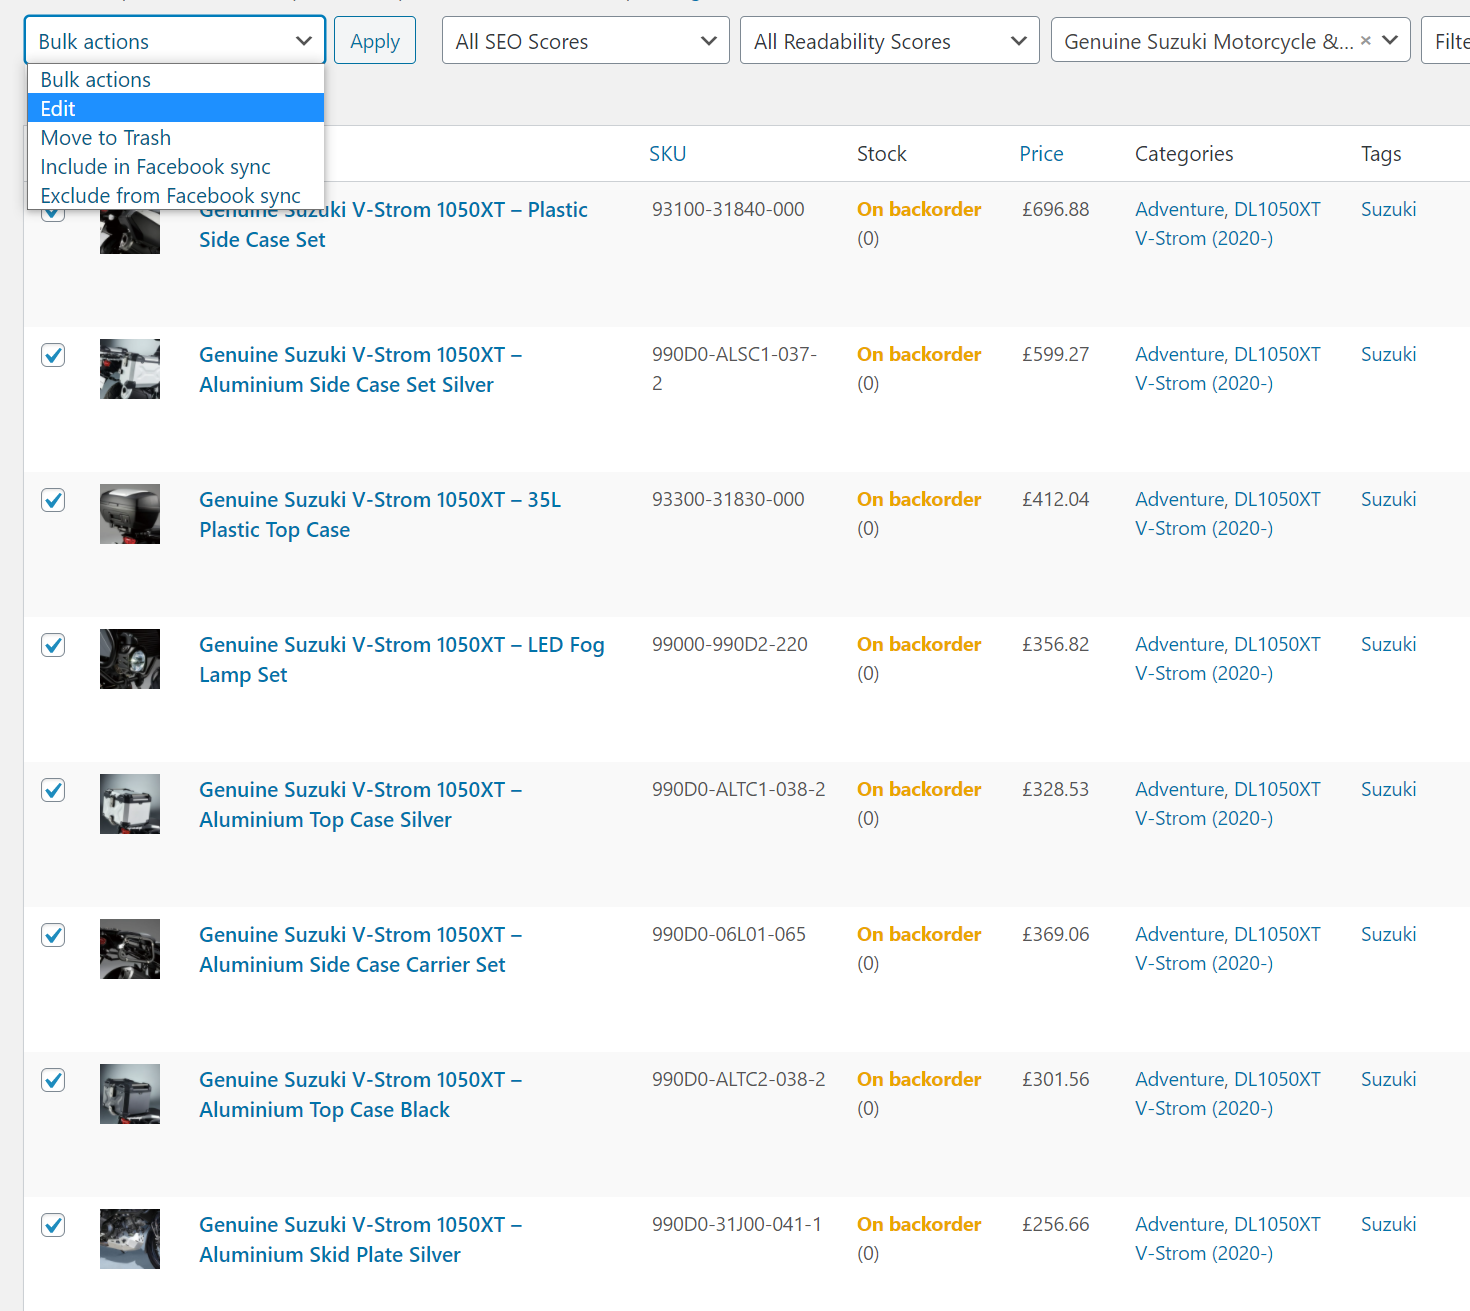The image size is (1470, 1311).
Task: Select Edit from the bulk actions list
Action: click(x=175, y=108)
